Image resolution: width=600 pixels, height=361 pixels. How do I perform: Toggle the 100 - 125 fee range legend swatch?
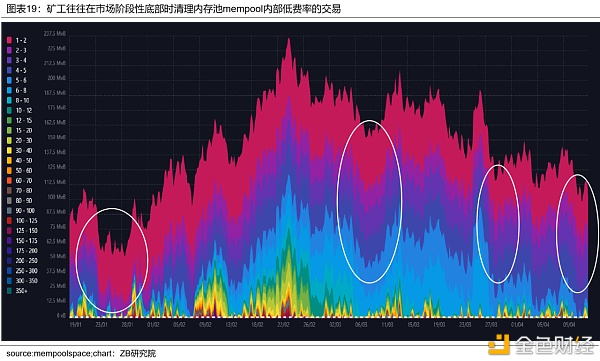coord(10,221)
